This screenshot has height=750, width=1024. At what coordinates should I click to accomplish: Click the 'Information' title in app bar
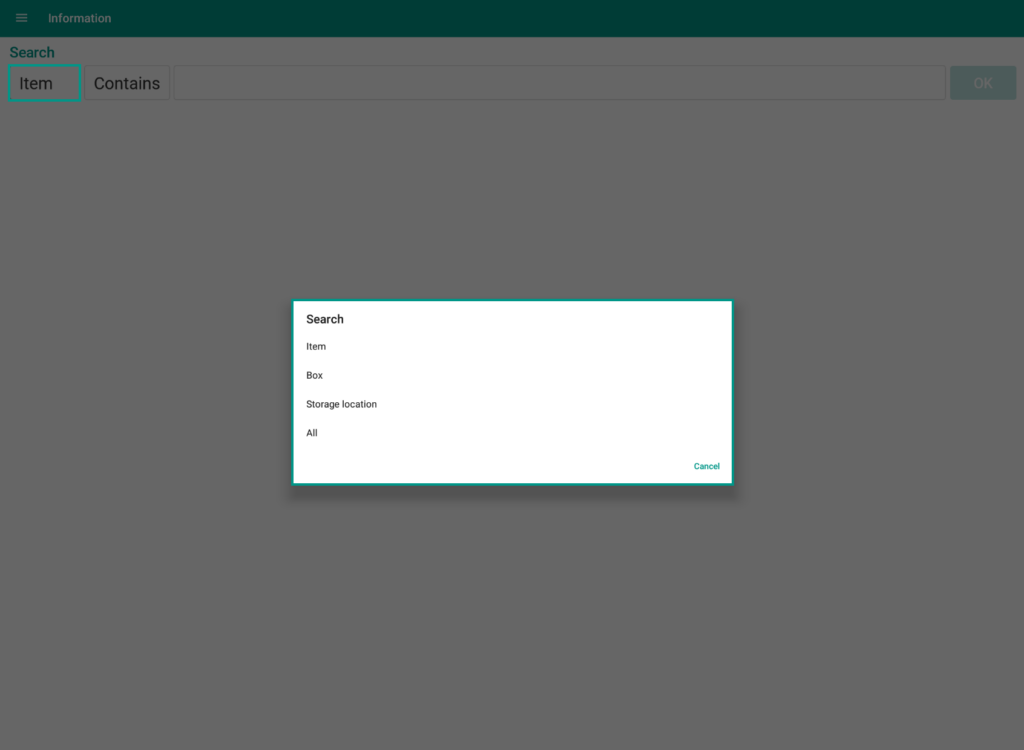pyautogui.click(x=80, y=18)
